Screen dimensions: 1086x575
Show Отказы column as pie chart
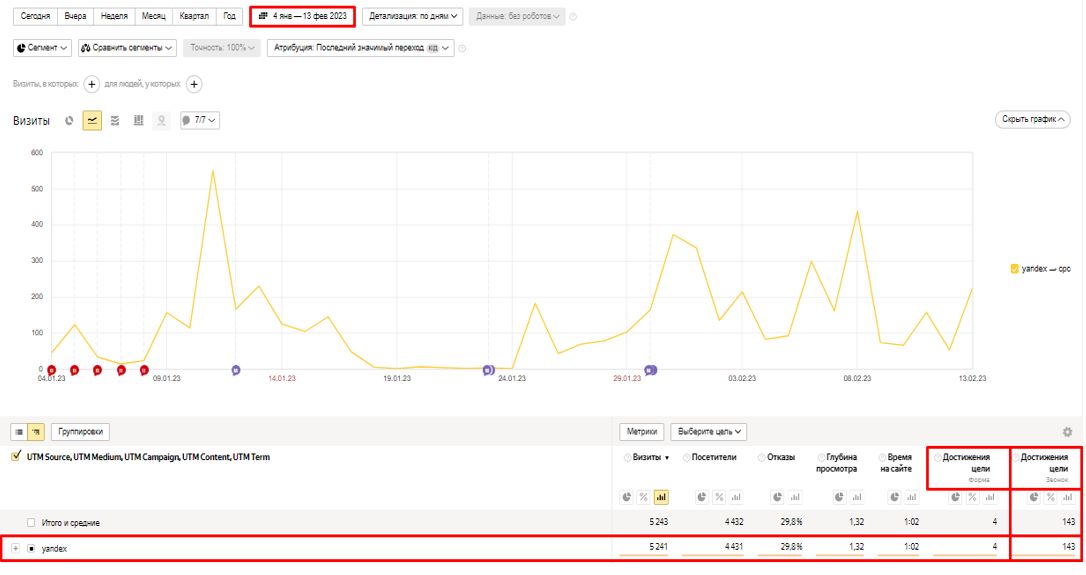click(x=777, y=497)
